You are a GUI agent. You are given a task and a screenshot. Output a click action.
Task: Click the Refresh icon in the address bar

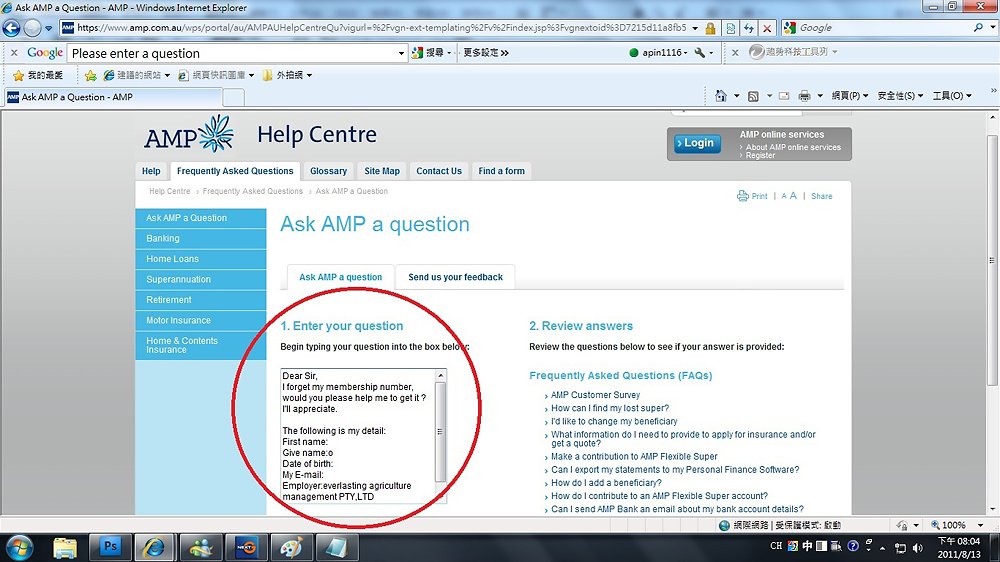(x=749, y=28)
